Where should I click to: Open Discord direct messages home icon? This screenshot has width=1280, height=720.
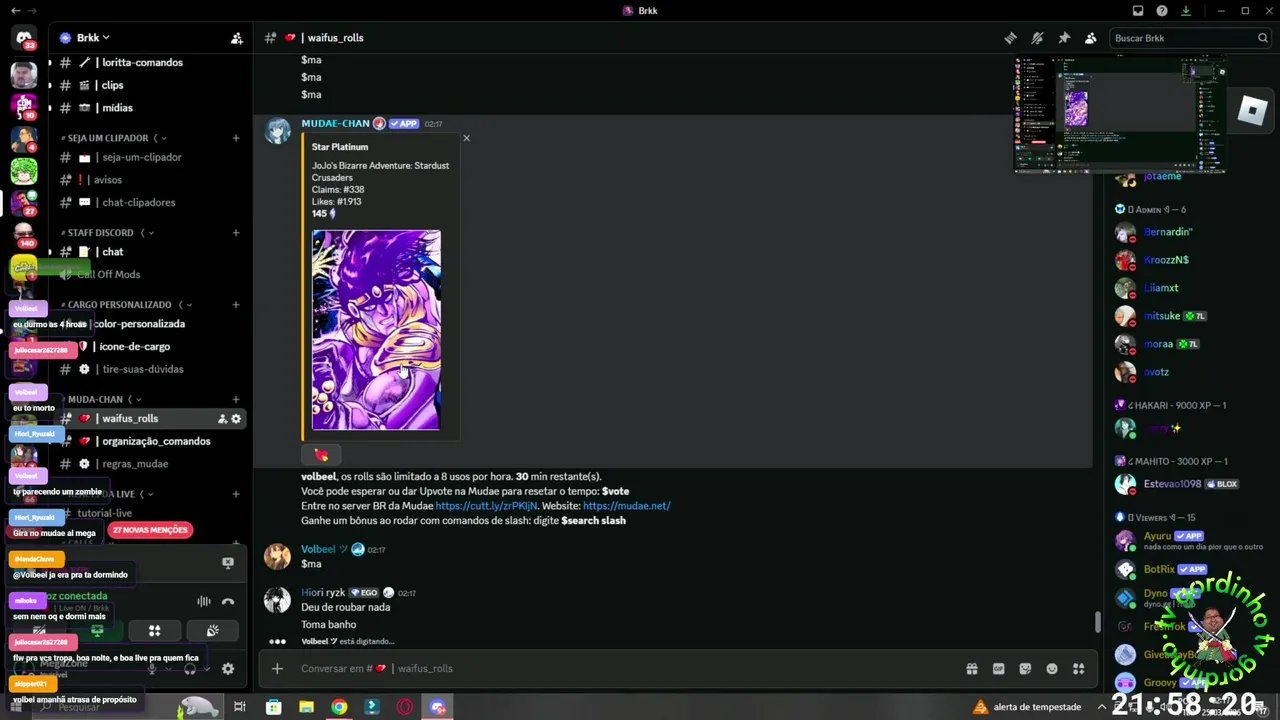tap(24, 38)
